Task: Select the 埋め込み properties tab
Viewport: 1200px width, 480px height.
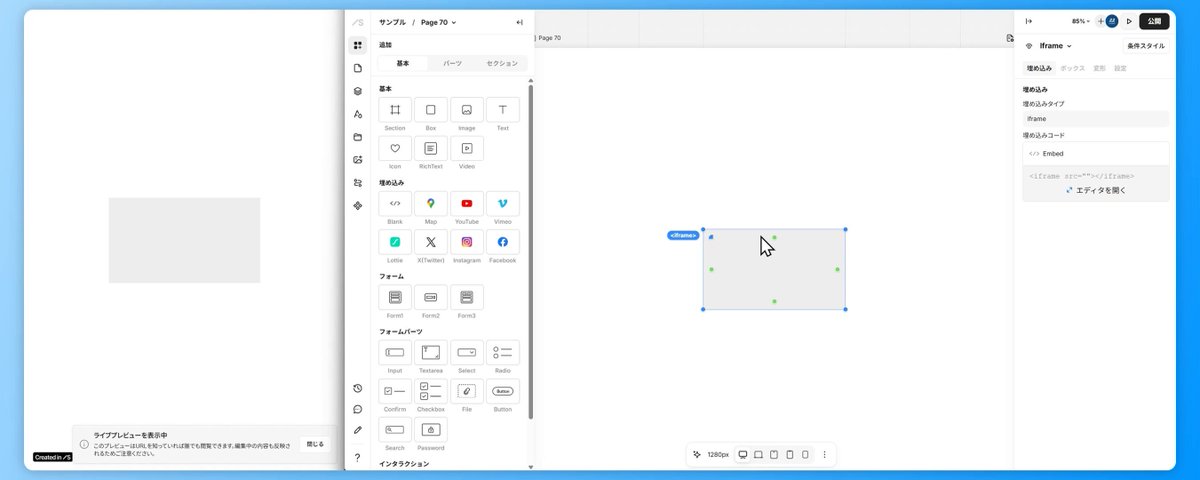Action: point(1039,68)
